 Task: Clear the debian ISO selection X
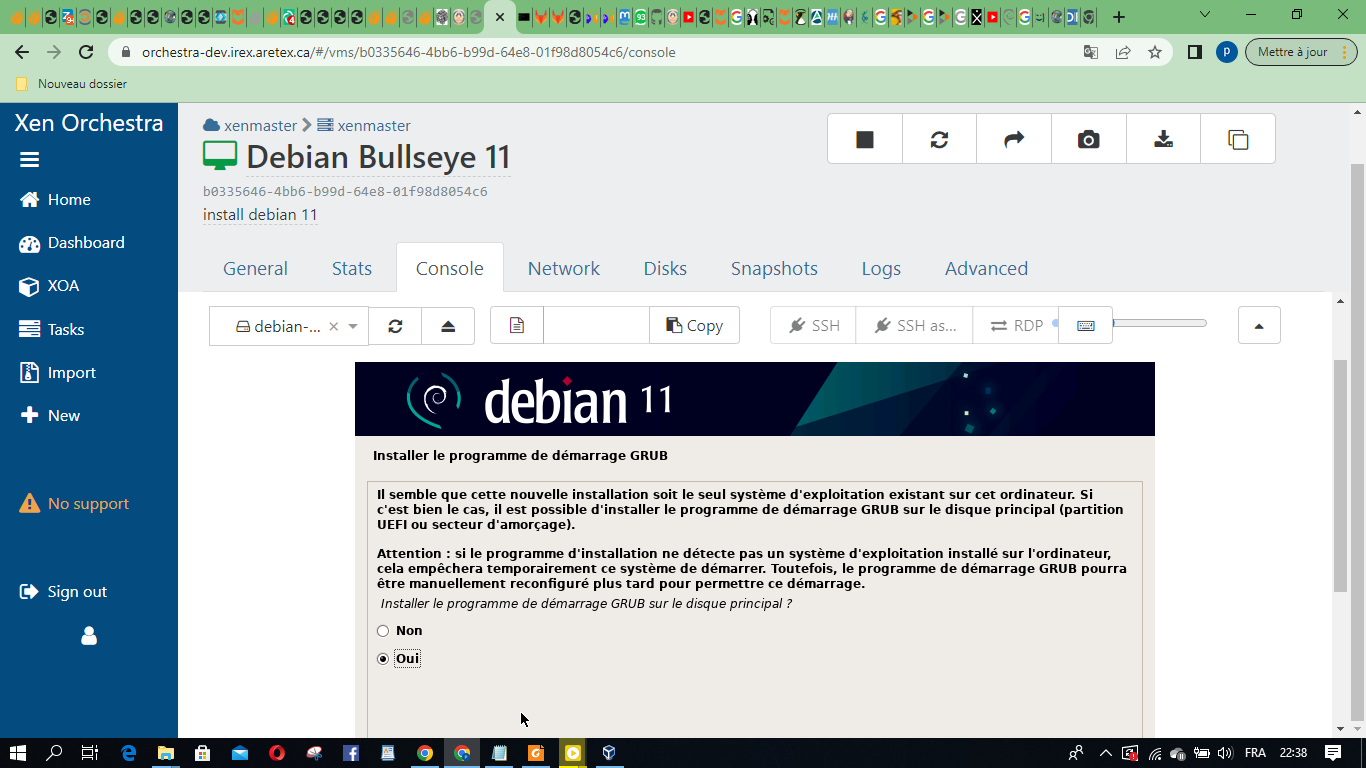[x=334, y=326]
